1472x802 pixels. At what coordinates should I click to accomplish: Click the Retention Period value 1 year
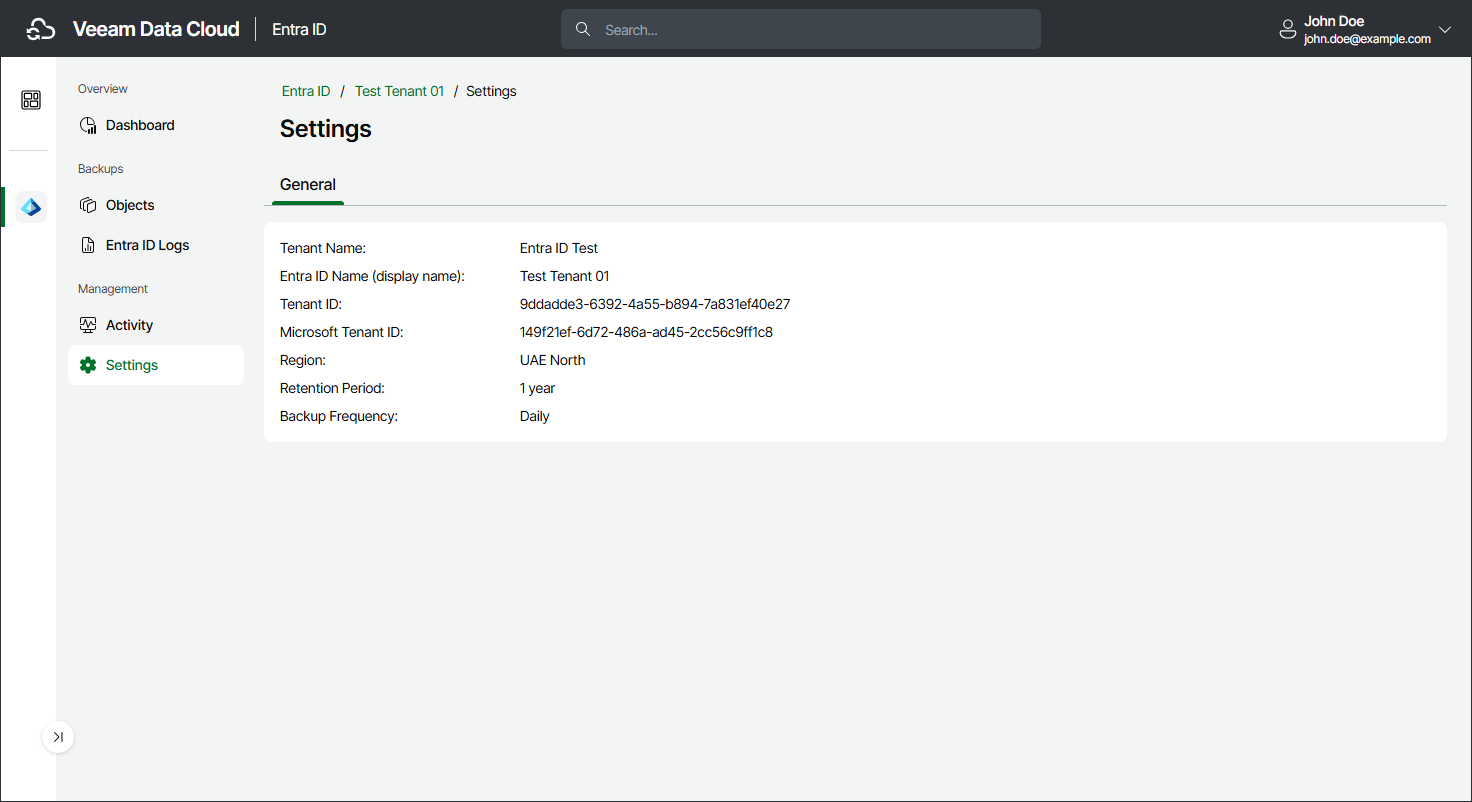point(537,388)
